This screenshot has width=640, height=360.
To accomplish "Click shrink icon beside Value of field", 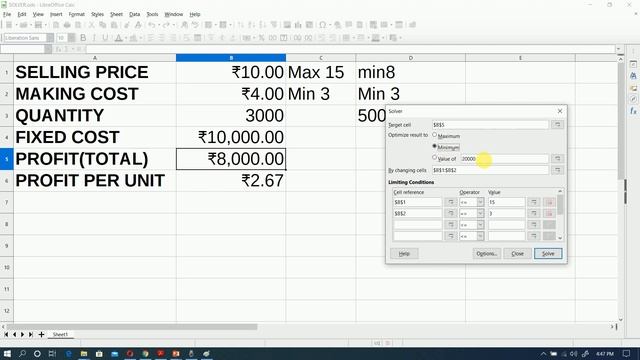I will point(558,158).
